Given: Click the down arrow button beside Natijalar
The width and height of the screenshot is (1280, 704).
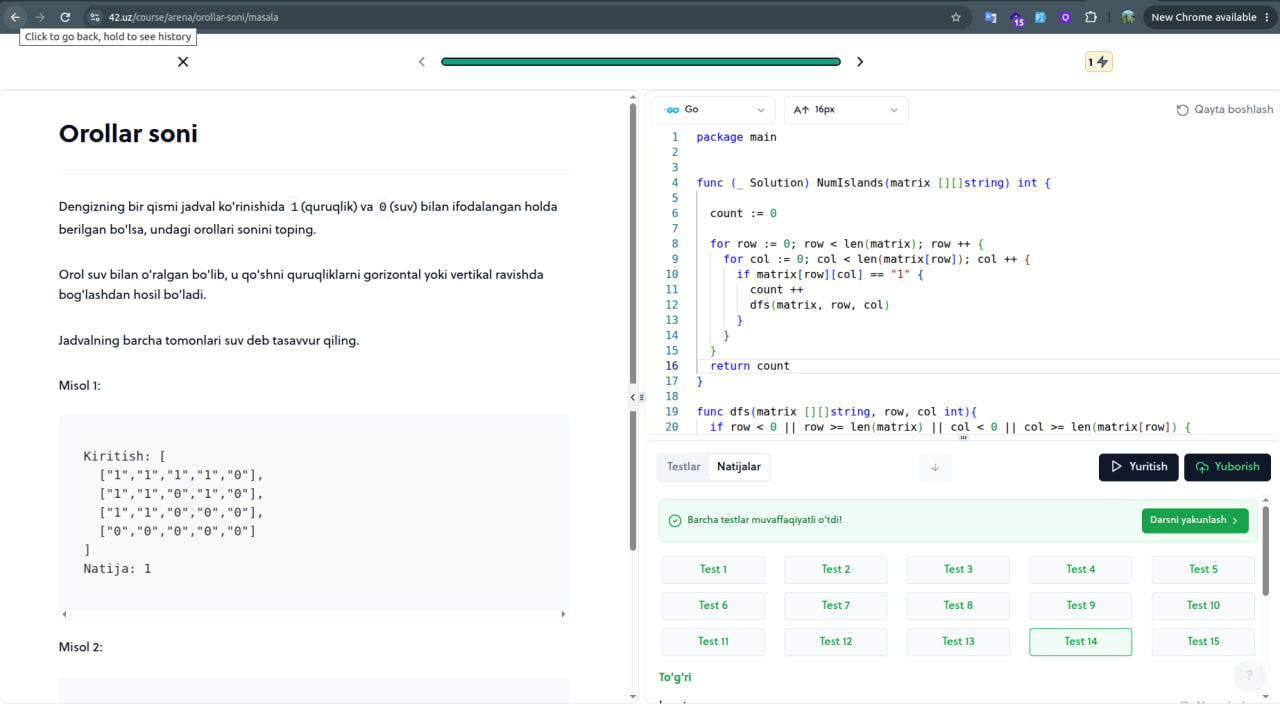Looking at the screenshot, I should click(935, 467).
